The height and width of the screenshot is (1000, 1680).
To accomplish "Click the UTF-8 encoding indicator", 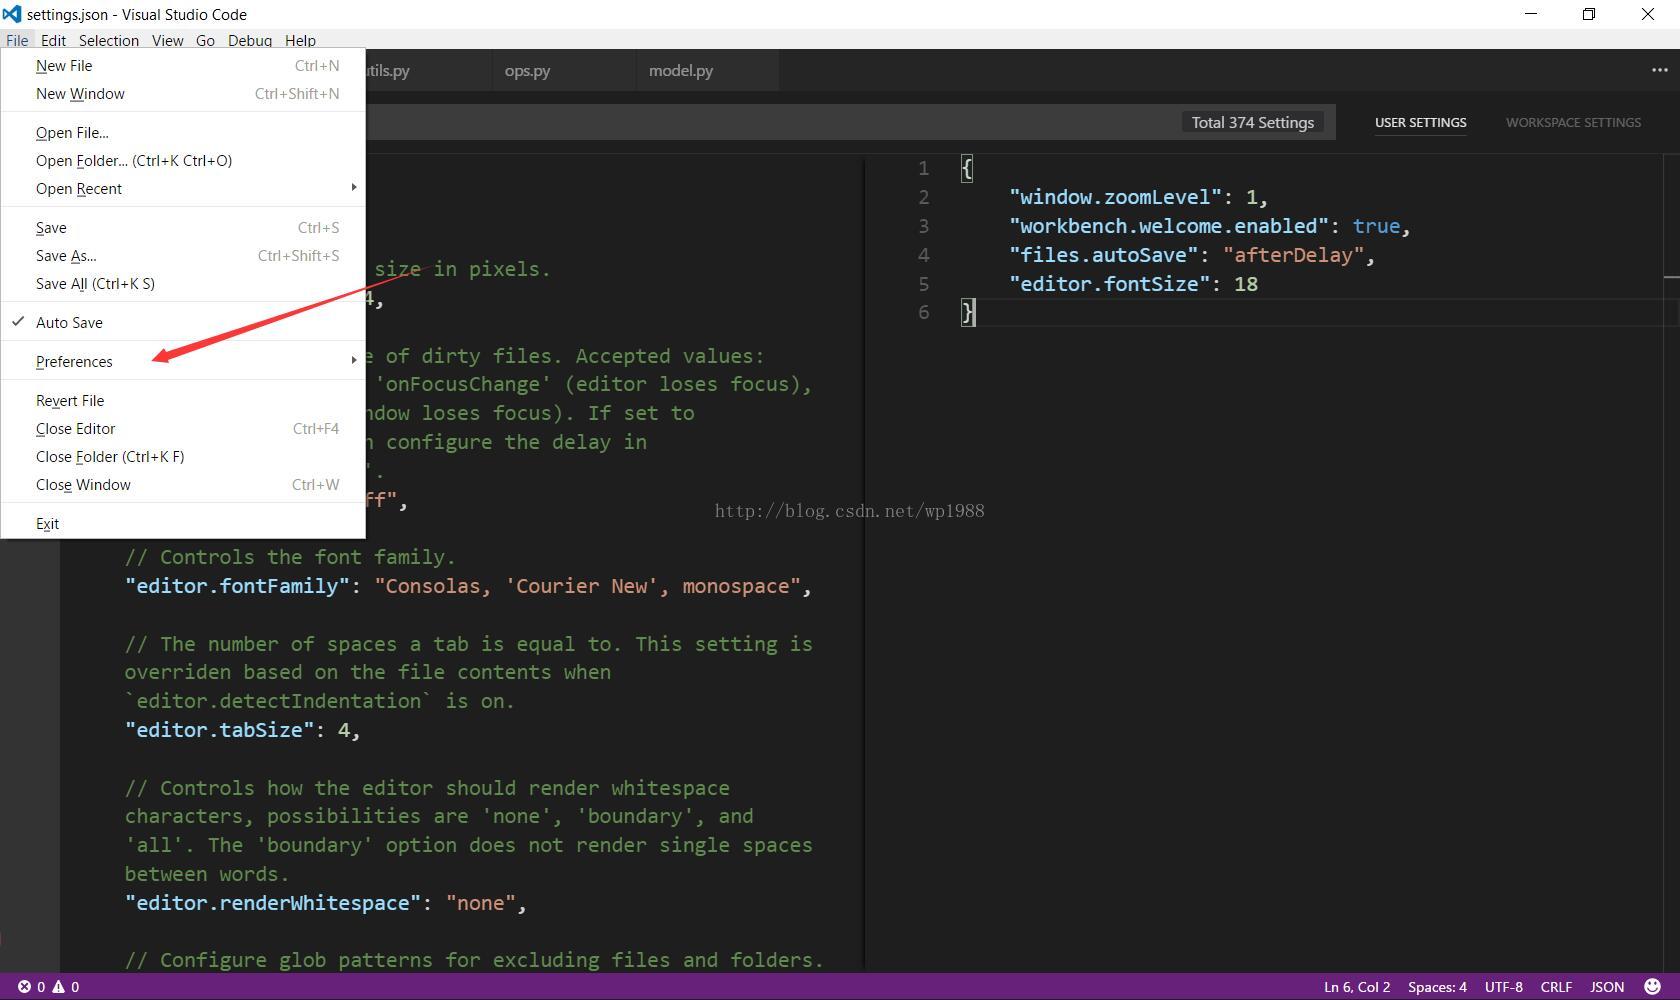I will (1503, 987).
